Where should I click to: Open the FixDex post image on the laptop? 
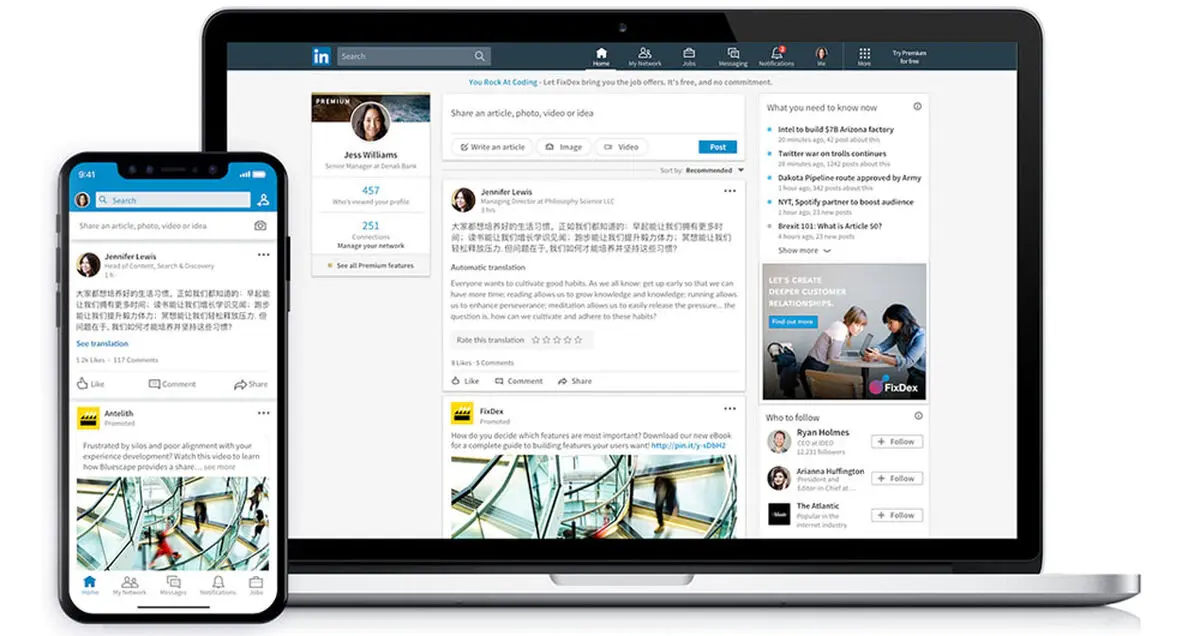click(593, 497)
